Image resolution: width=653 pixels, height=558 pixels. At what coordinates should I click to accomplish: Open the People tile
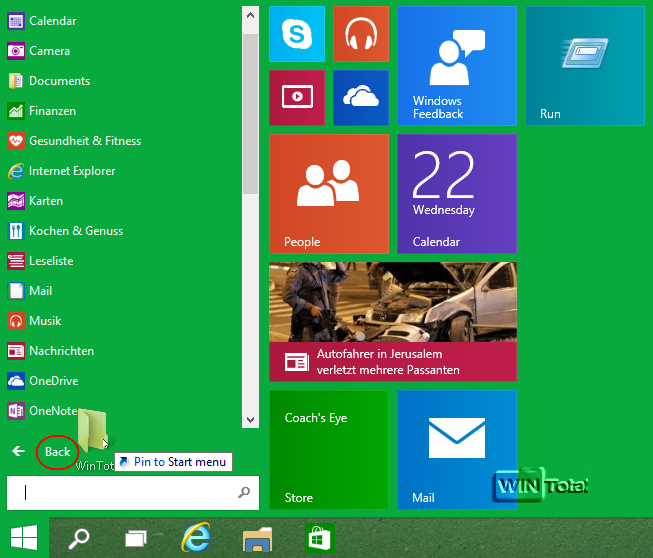[329, 193]
